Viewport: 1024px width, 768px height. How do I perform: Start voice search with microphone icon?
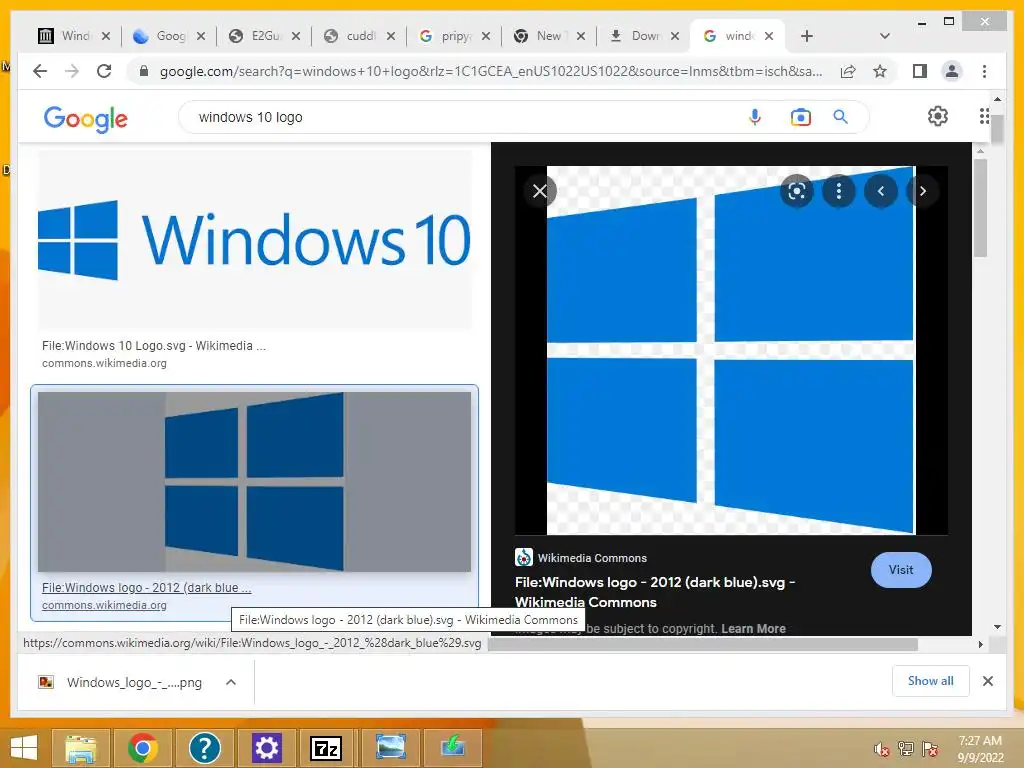755,117
